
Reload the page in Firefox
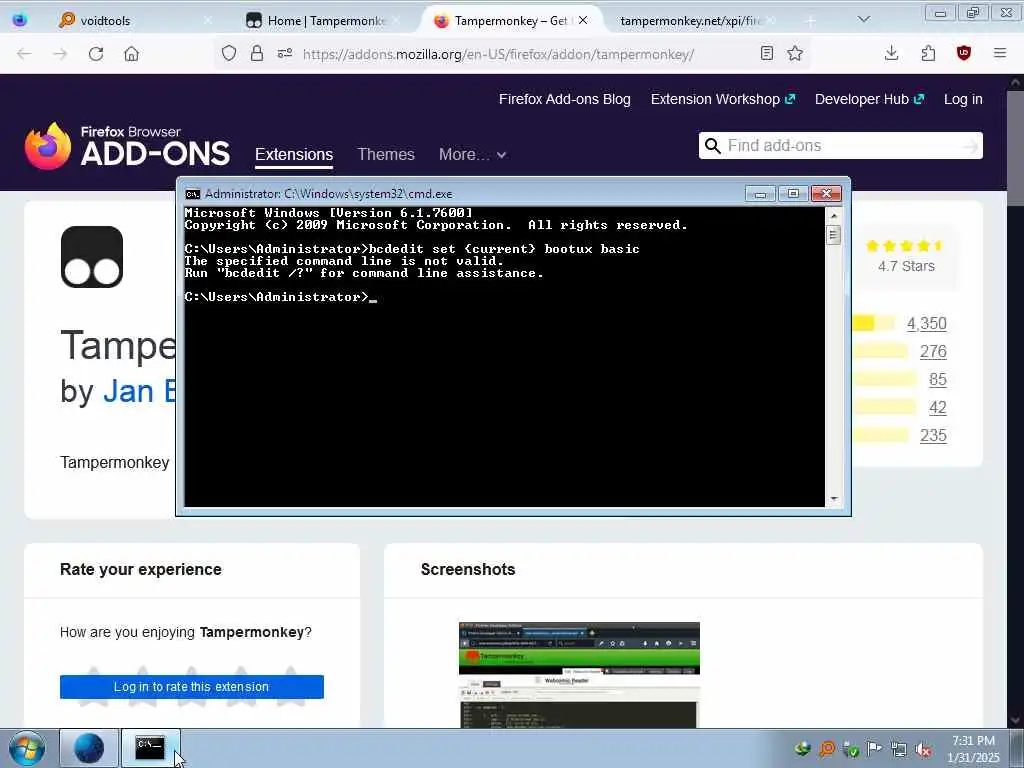96,54
